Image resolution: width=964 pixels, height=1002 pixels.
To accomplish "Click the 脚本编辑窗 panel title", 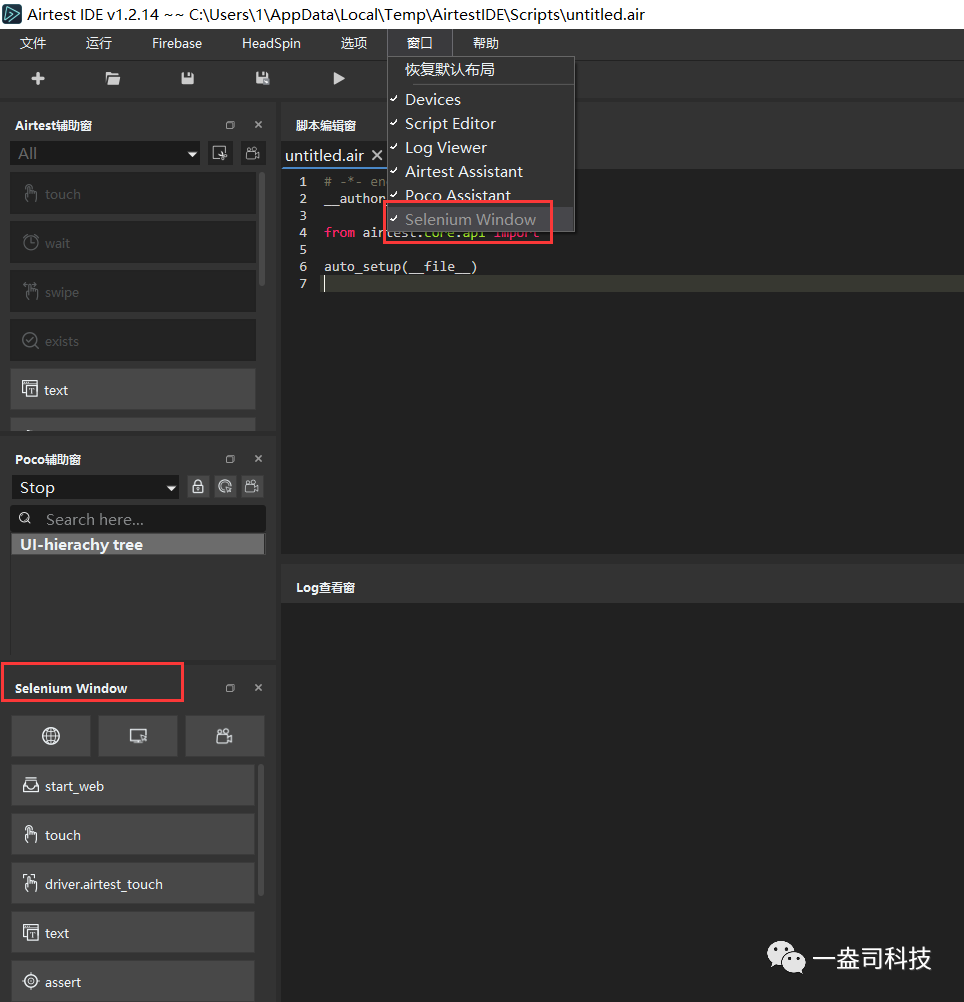I will (326, 126).
